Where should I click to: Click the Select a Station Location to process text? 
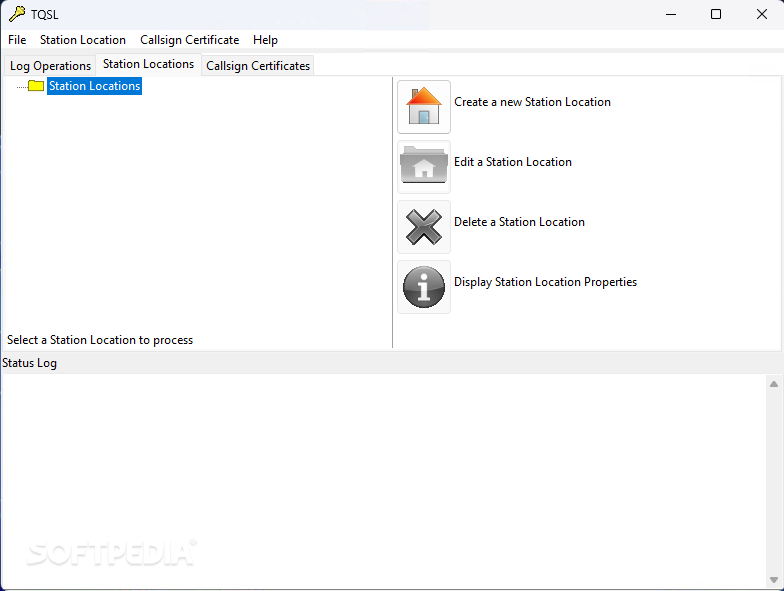click(x=100, y=340)
